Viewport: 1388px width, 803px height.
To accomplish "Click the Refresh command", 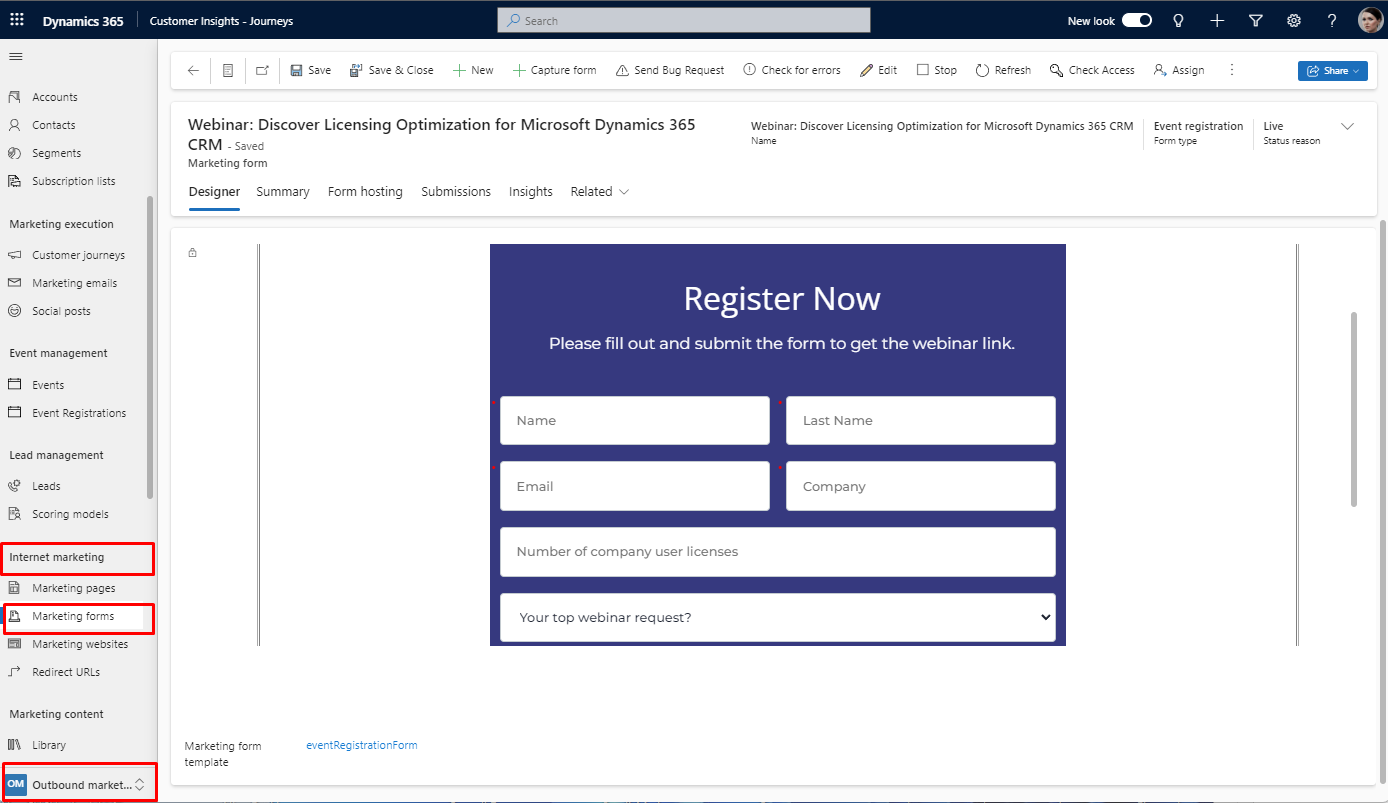I will point(1003,70).
